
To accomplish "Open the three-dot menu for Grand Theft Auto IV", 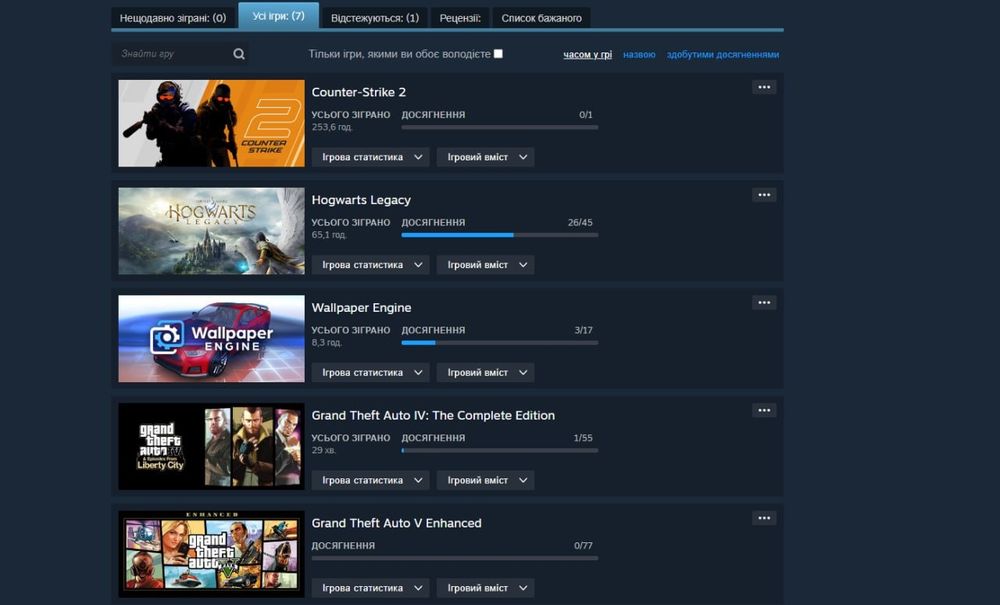I will click(764, 411).
